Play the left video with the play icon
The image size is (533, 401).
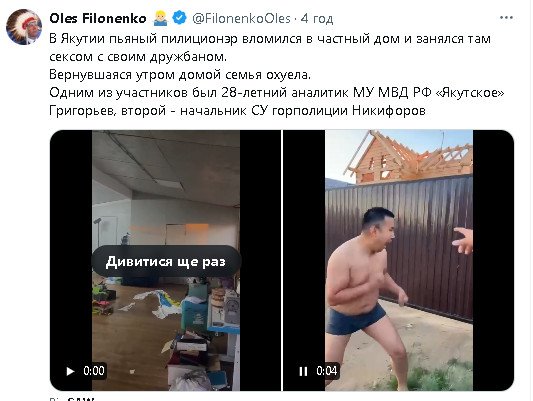(70, 371)
